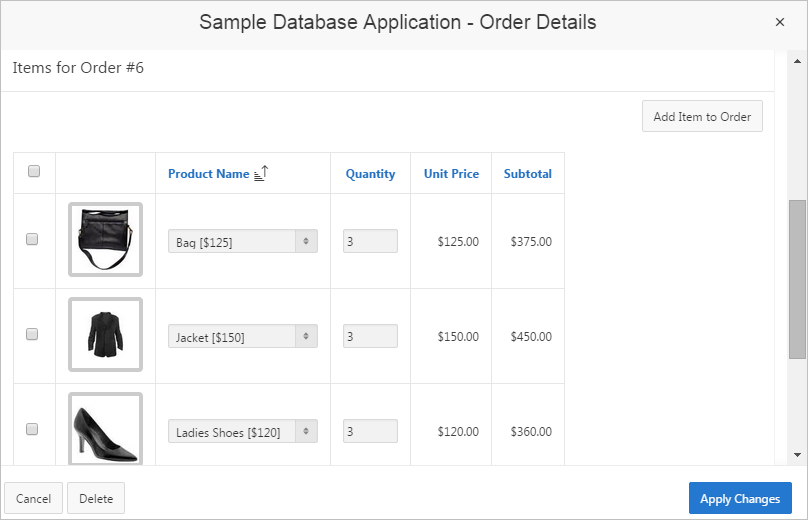Open the Bag [$125] product dropdown
Image resolution: width=808 pixels, height=520 pixels.
[x=242, y=241]
